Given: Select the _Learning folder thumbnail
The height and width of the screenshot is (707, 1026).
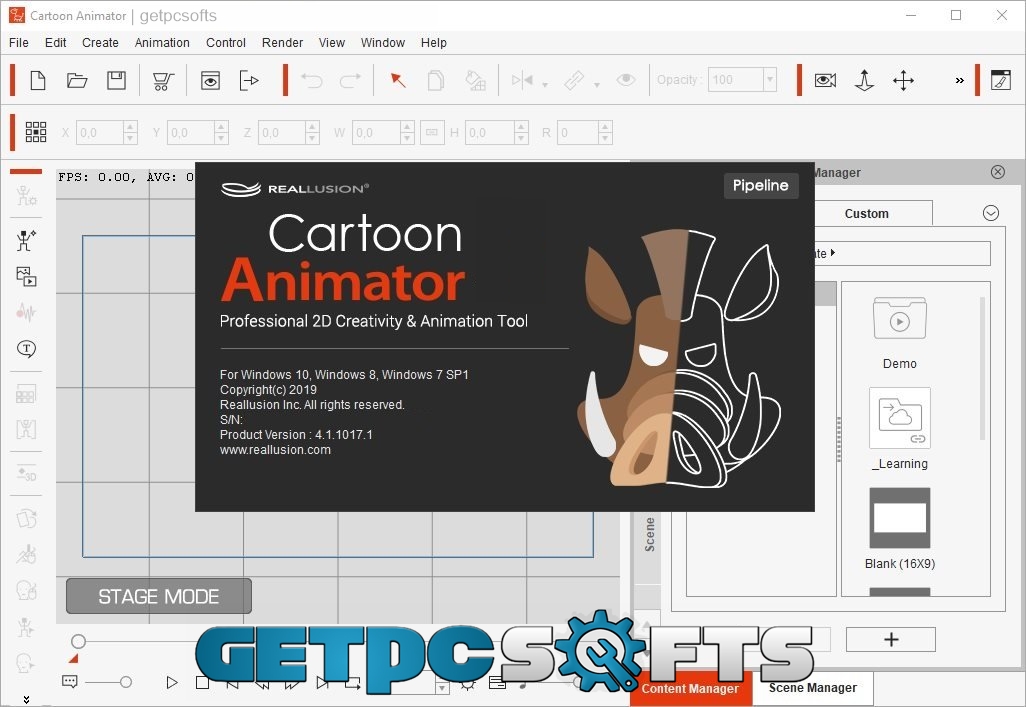Looking at the screenshot, I should pyautogui.click(x=900, y=418).
